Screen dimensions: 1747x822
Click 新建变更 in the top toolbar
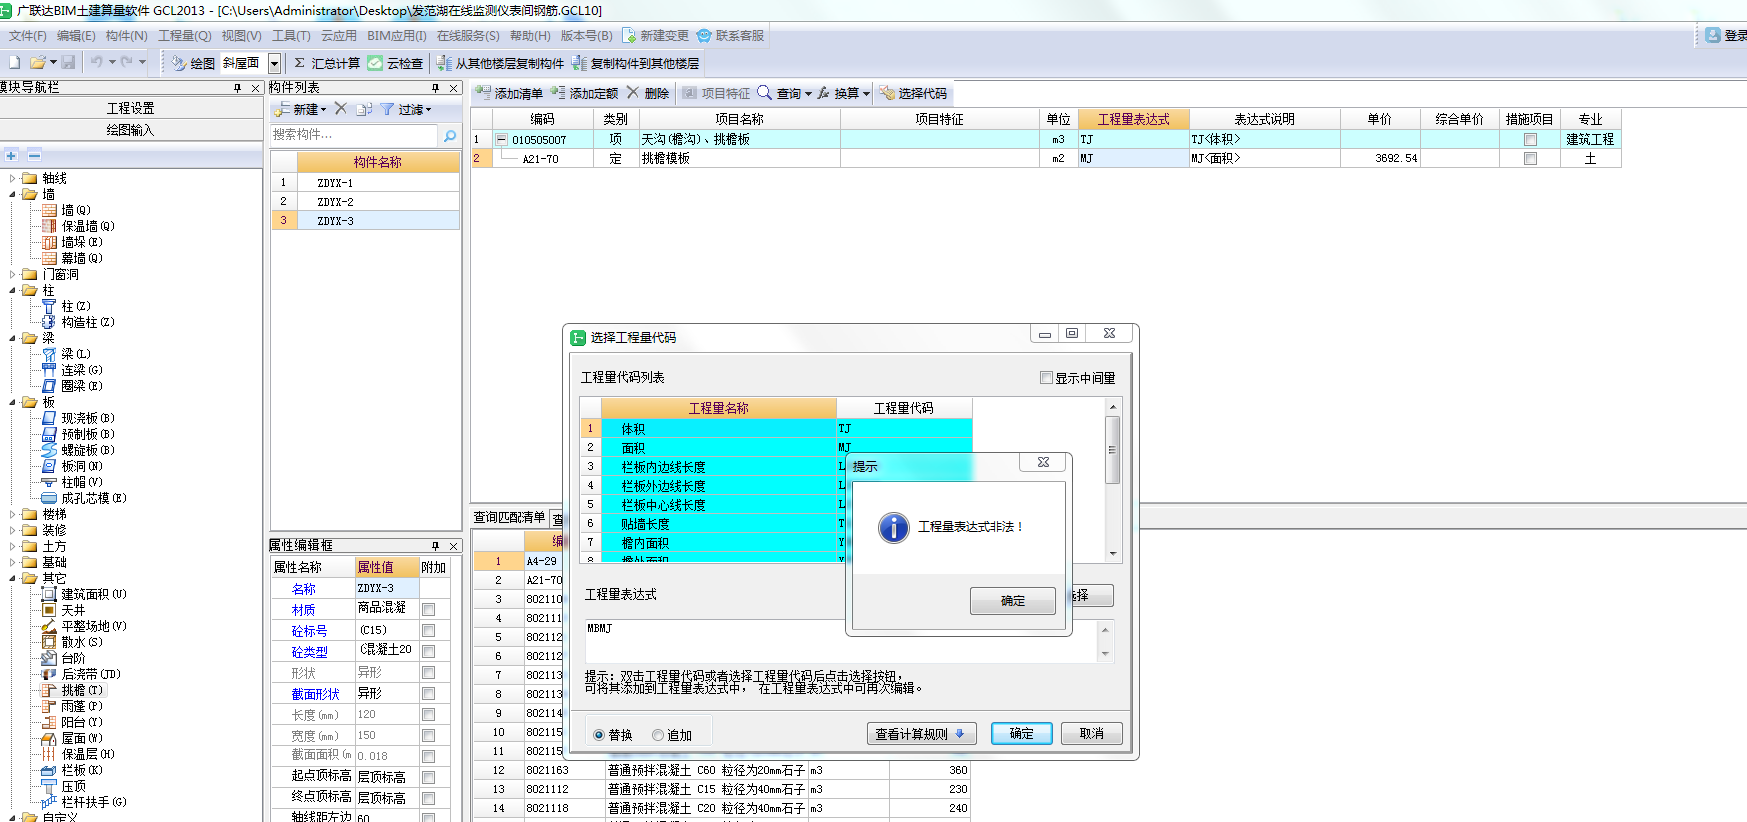point(656,35)
